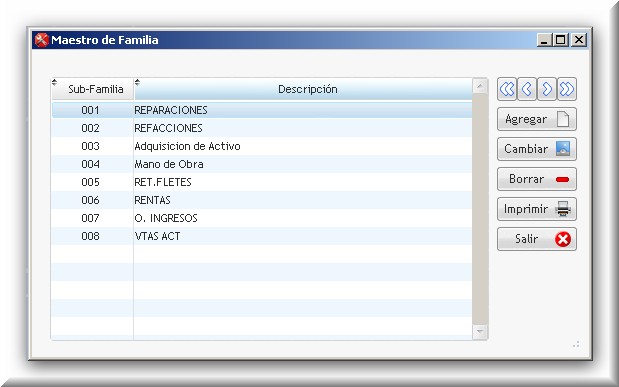Click the Imprimir button

tap(537, 209)
